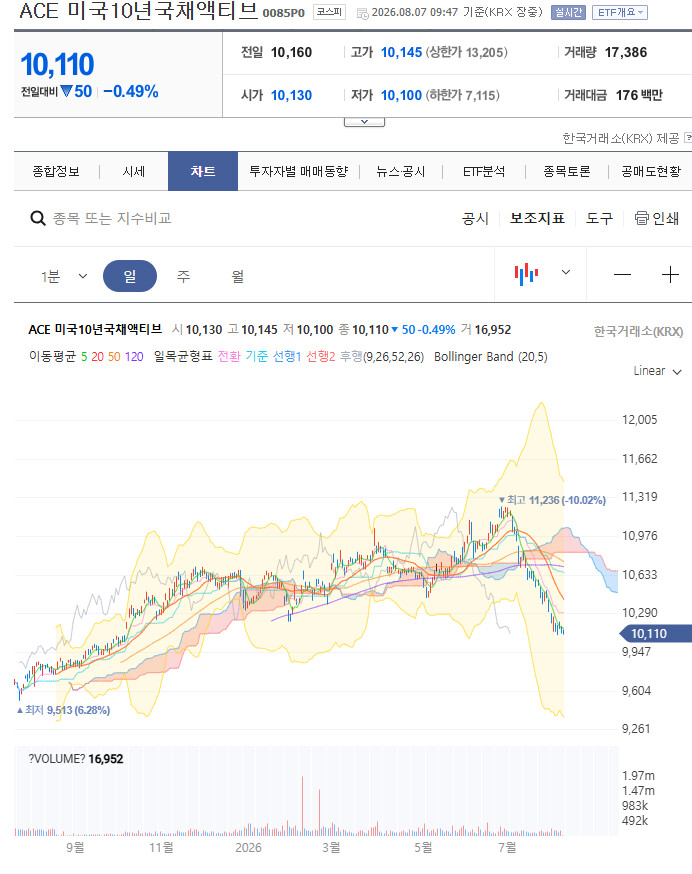Click the 실시간 realtime badge
692x874 pixels.
pyautogui.click(x=568, y=12)
